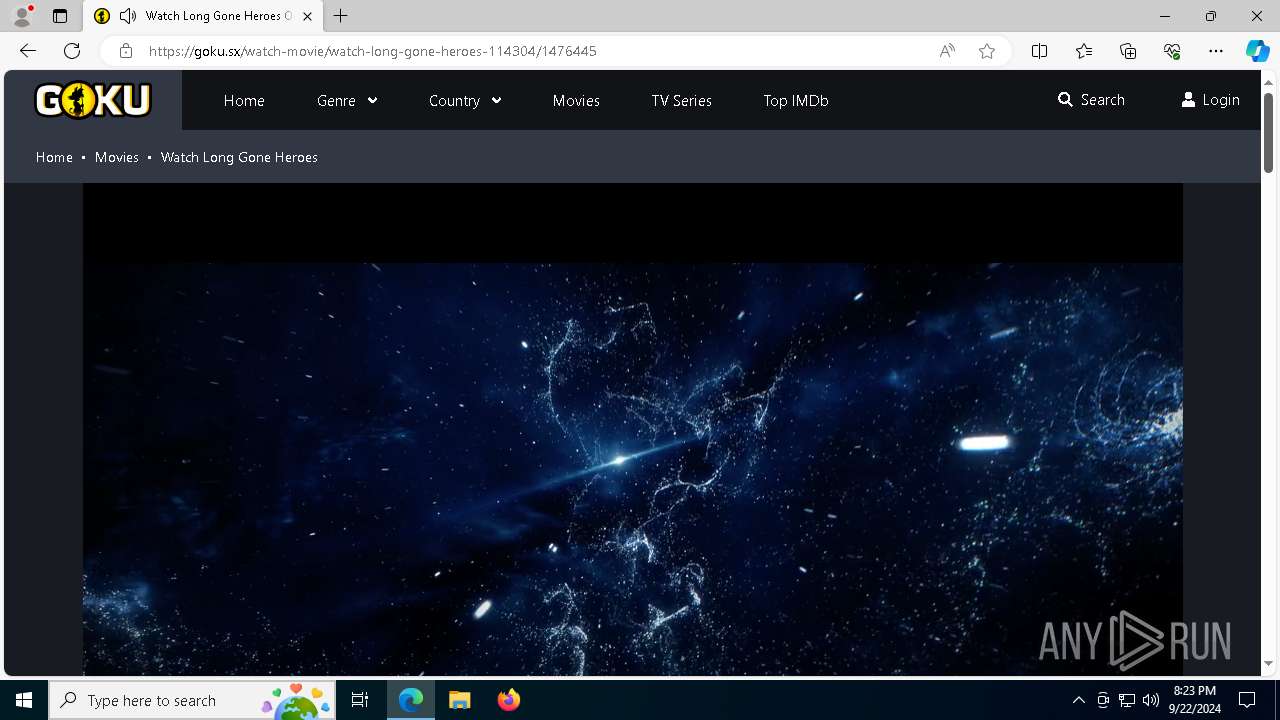
Task: Follow the Movies breadcrumb link
Action: click(116, 157)
